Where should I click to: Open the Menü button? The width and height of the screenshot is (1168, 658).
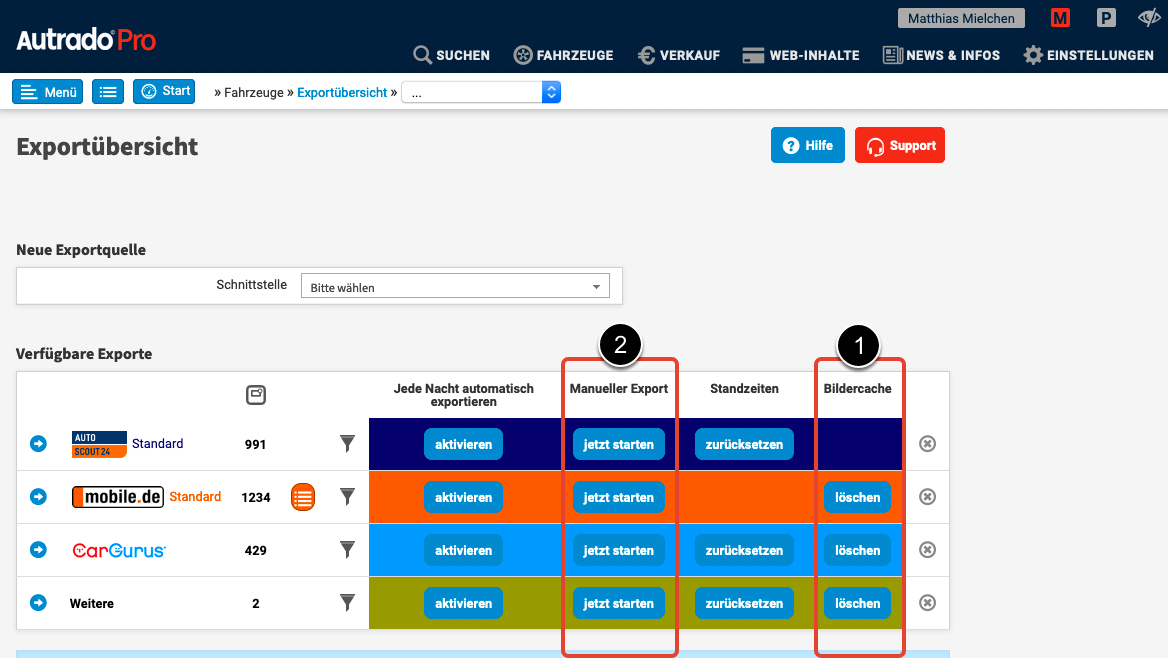[x=48, y=92]
